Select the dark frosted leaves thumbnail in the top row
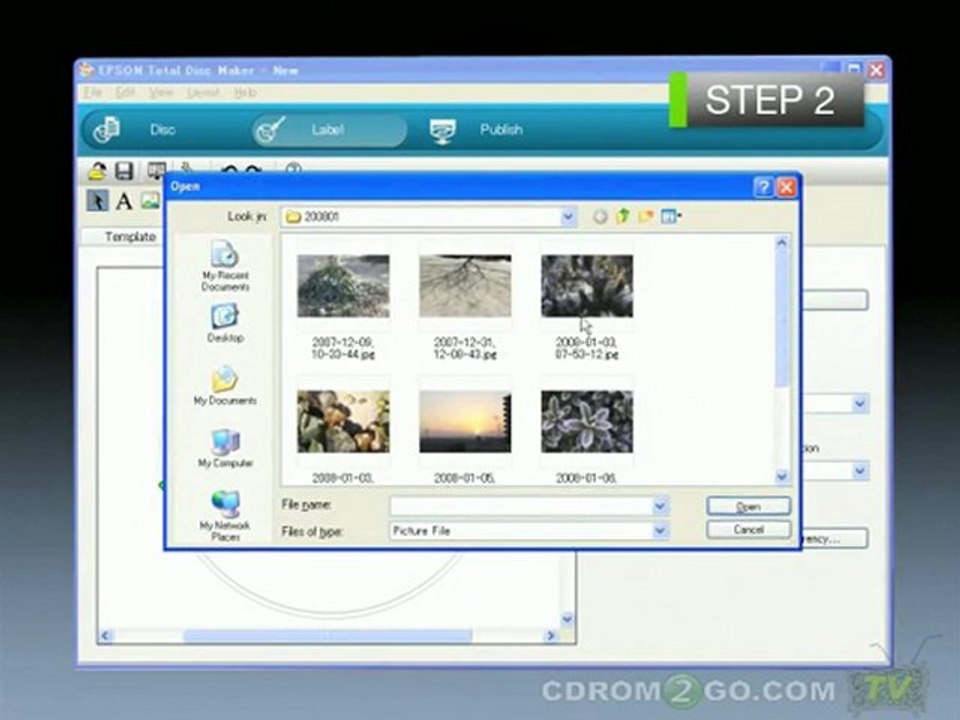960x720 pixels. pos(587,287)
